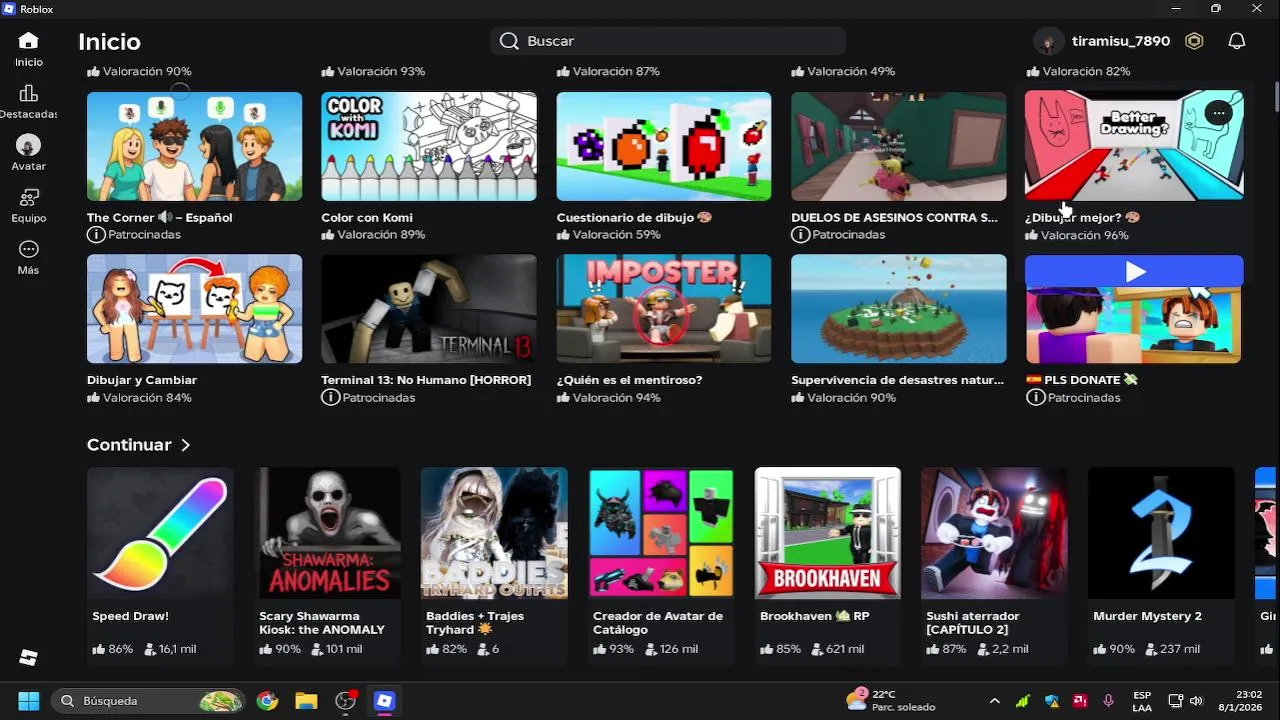Click the magnifier icon in search bar

point(509,41)
